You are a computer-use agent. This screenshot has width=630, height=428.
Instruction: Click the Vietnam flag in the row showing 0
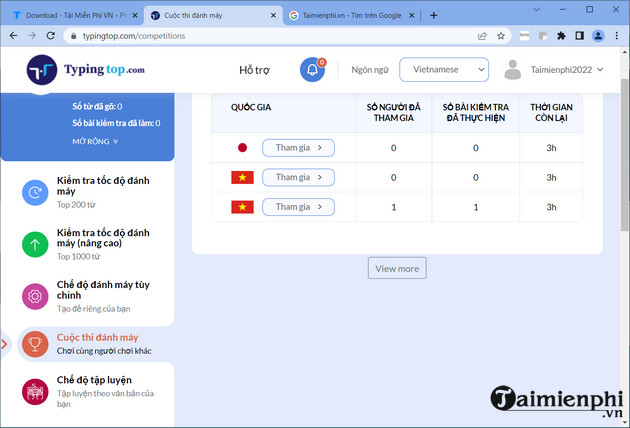click(x=242, y=177)
